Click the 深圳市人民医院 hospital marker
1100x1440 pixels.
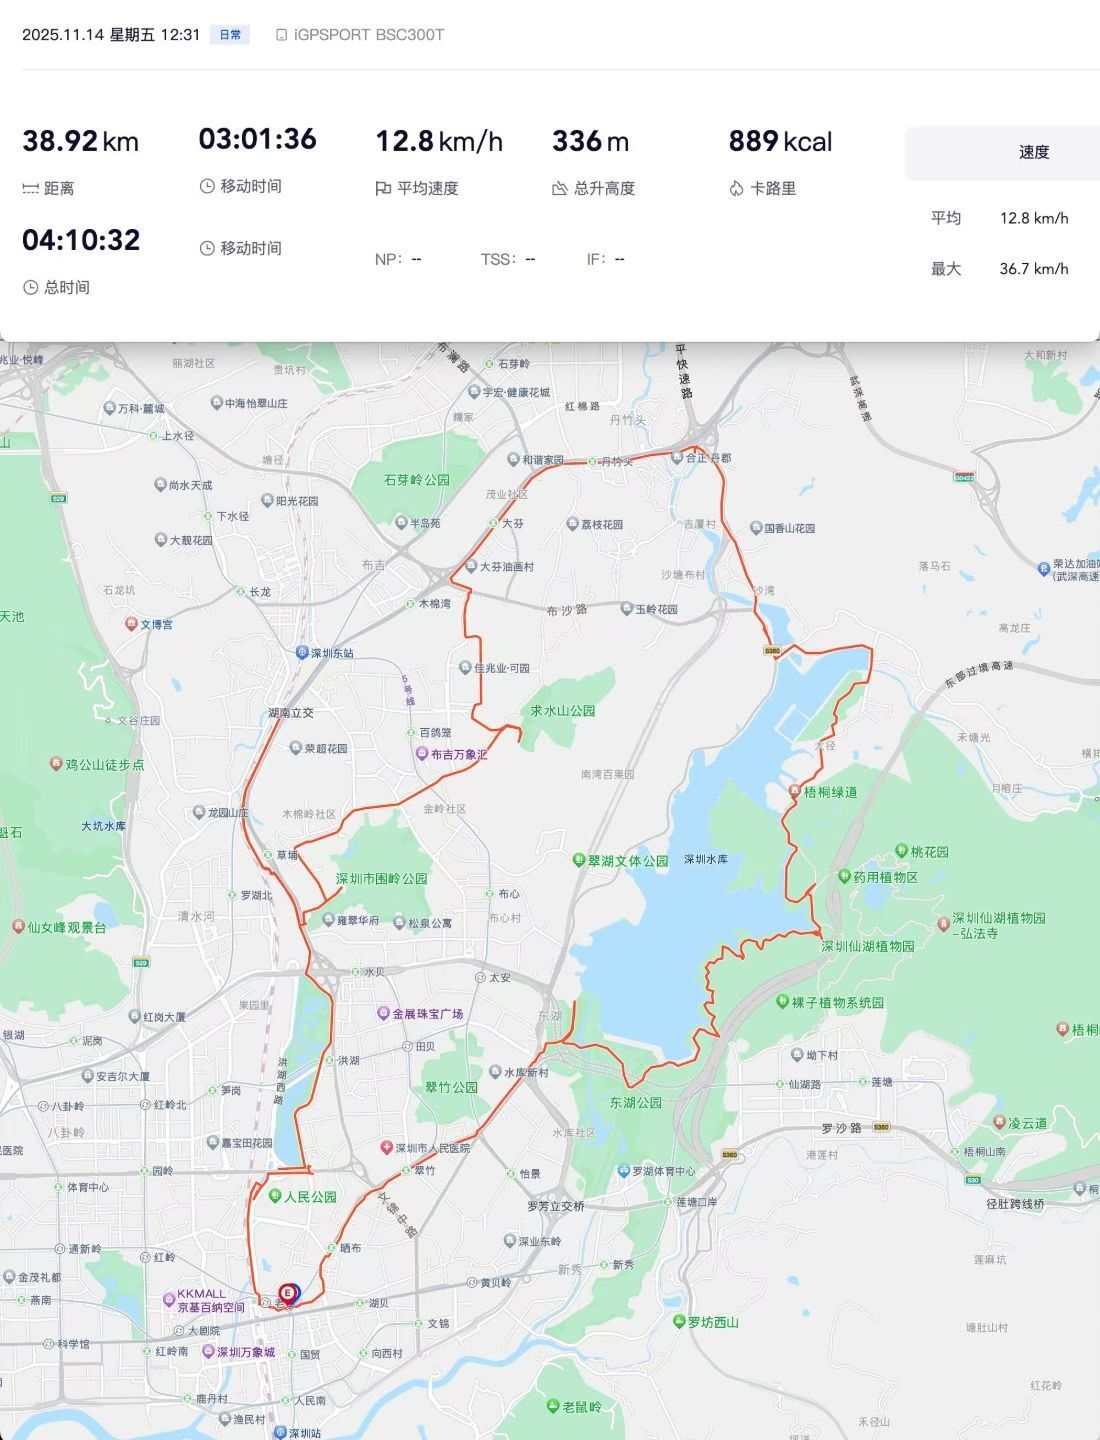(x=387, y=1148)
